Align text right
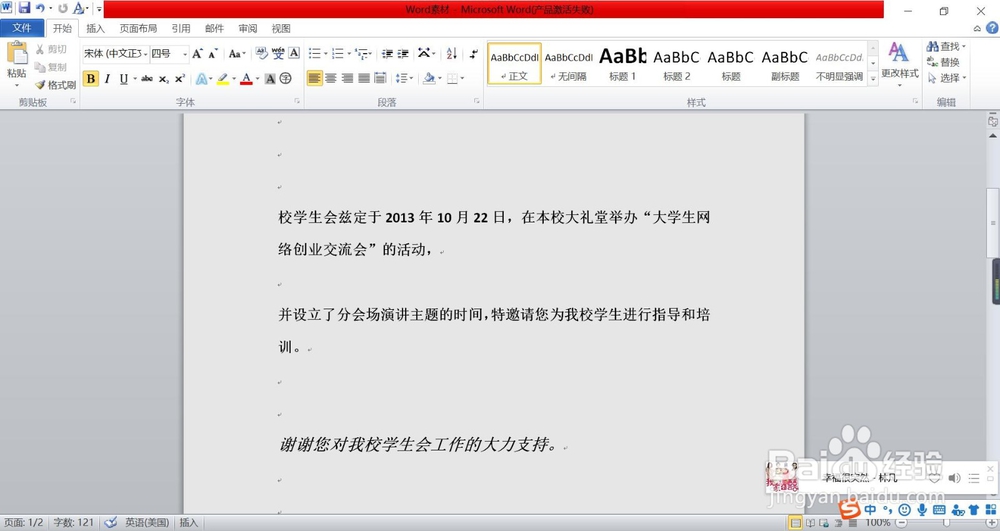Viewport: 1000px width, 531px height. click(348, 78)
